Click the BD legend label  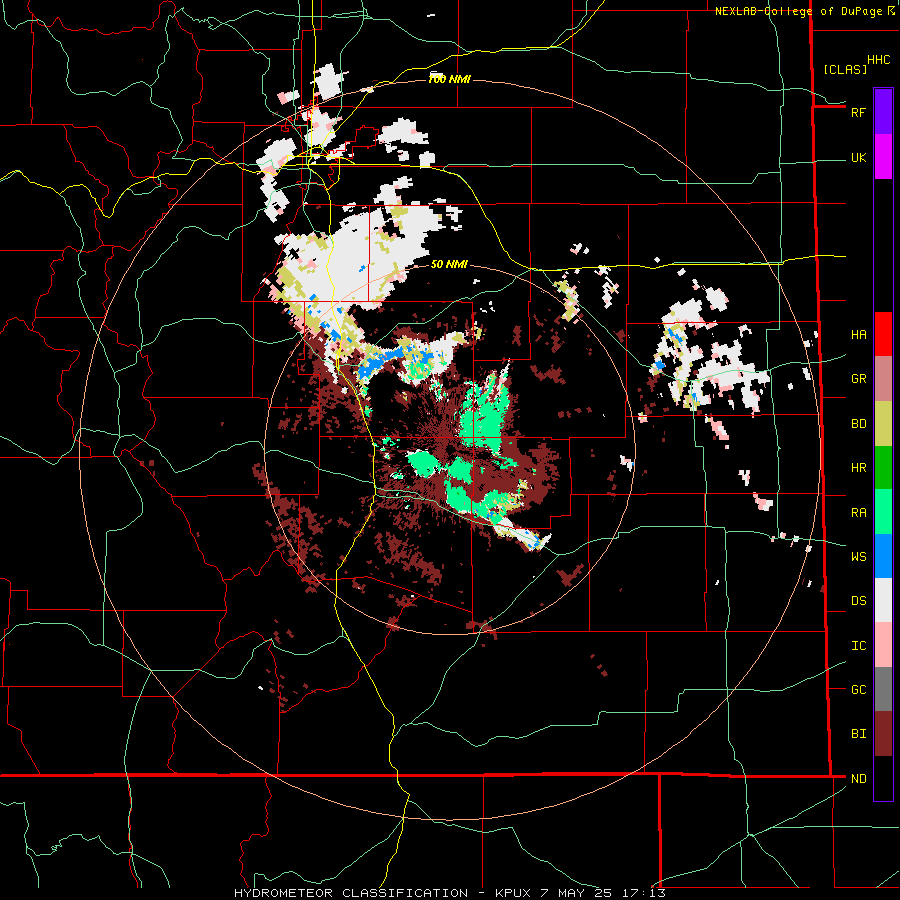pyautogui.click(x=858, y=424)
